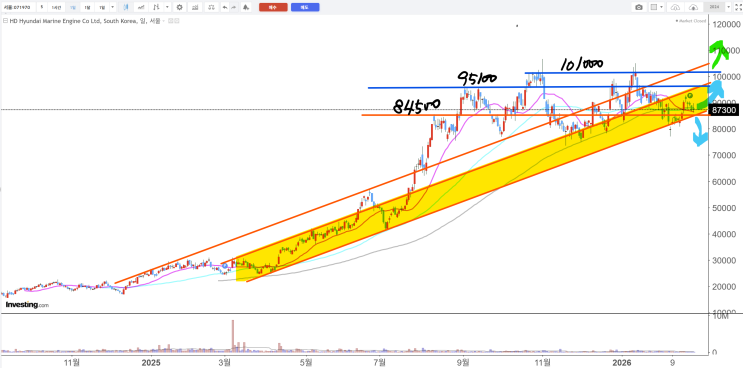
Task: Click the square chart layout icon
Action: pyautogui.click(x=654, y=7)
